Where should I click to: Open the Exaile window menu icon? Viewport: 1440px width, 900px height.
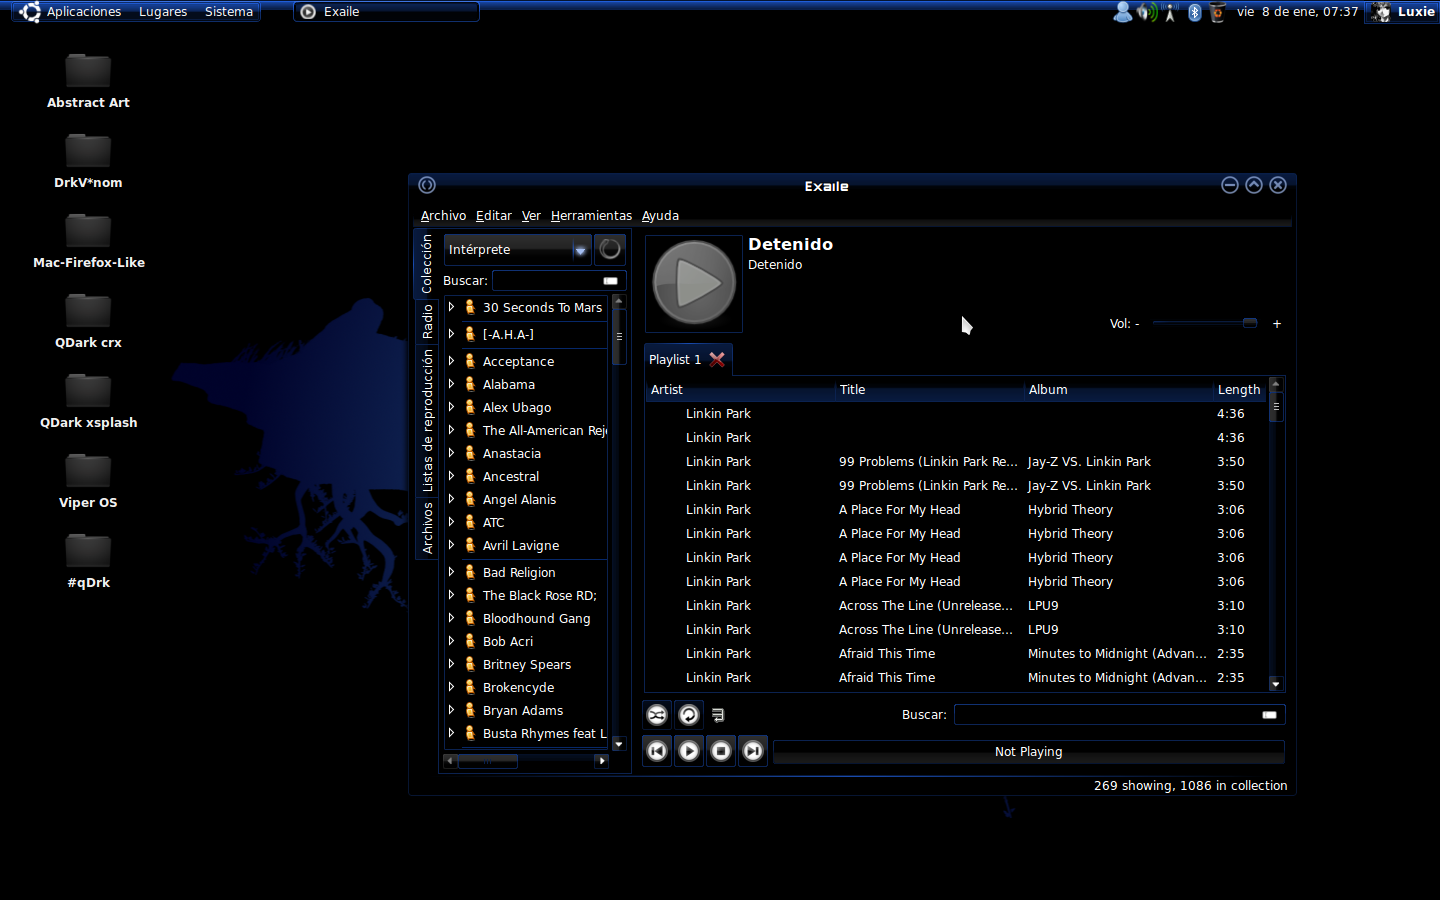click(x=427, y=185)
